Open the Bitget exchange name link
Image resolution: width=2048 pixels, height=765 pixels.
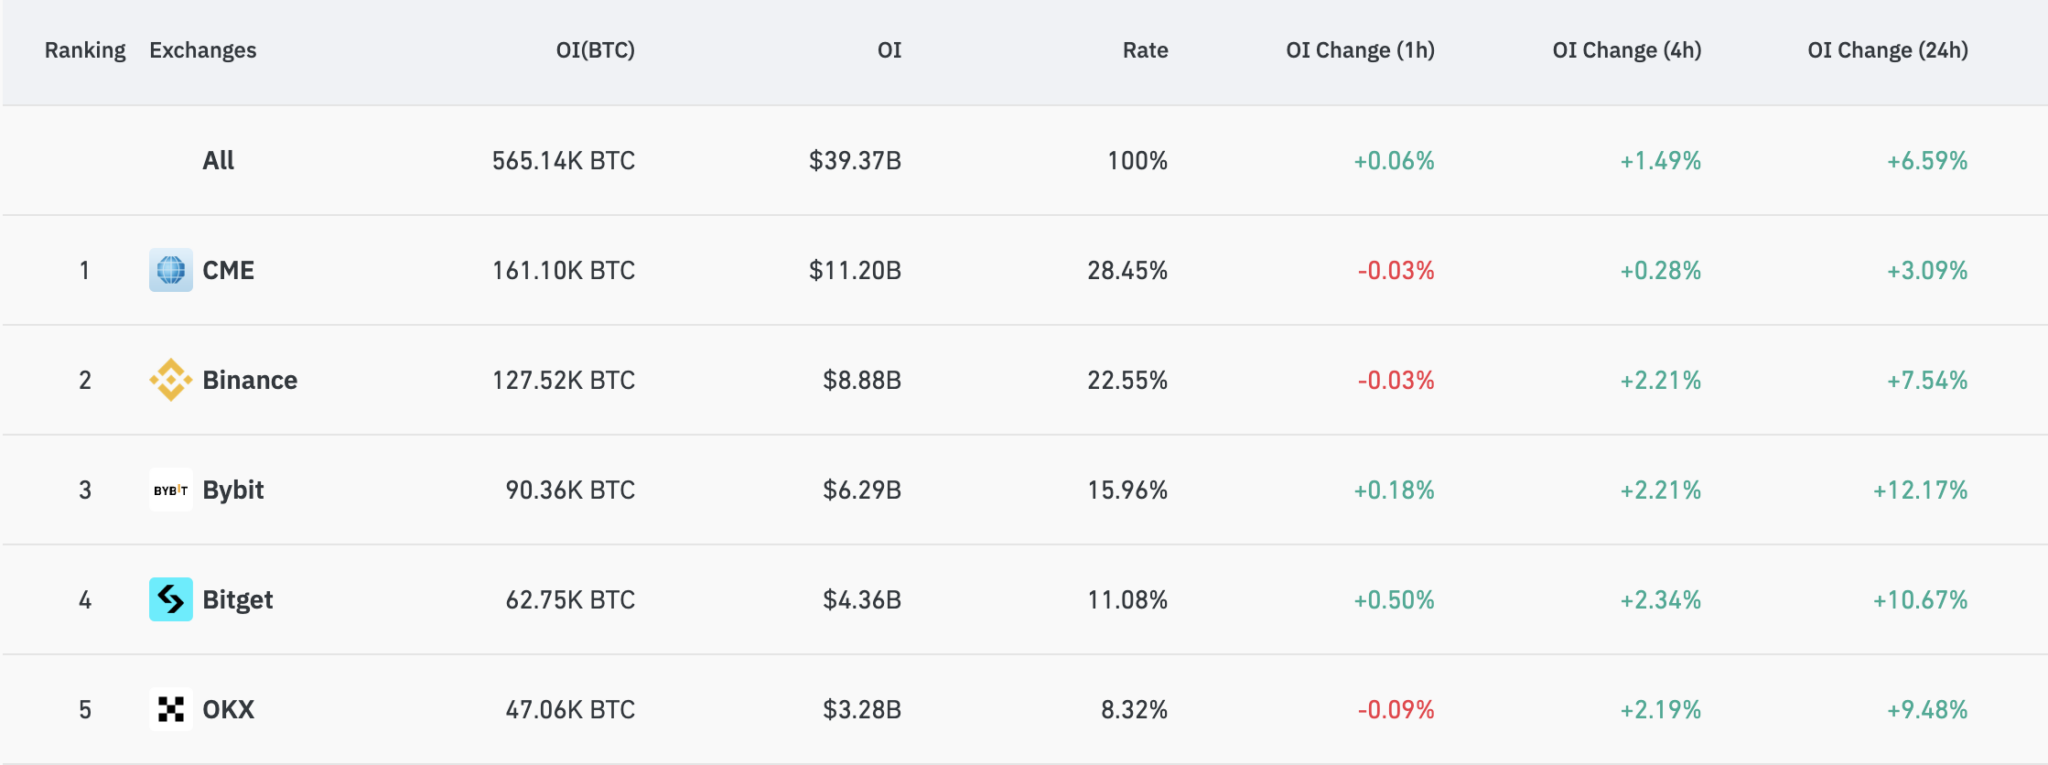click(x=237, y=600)
